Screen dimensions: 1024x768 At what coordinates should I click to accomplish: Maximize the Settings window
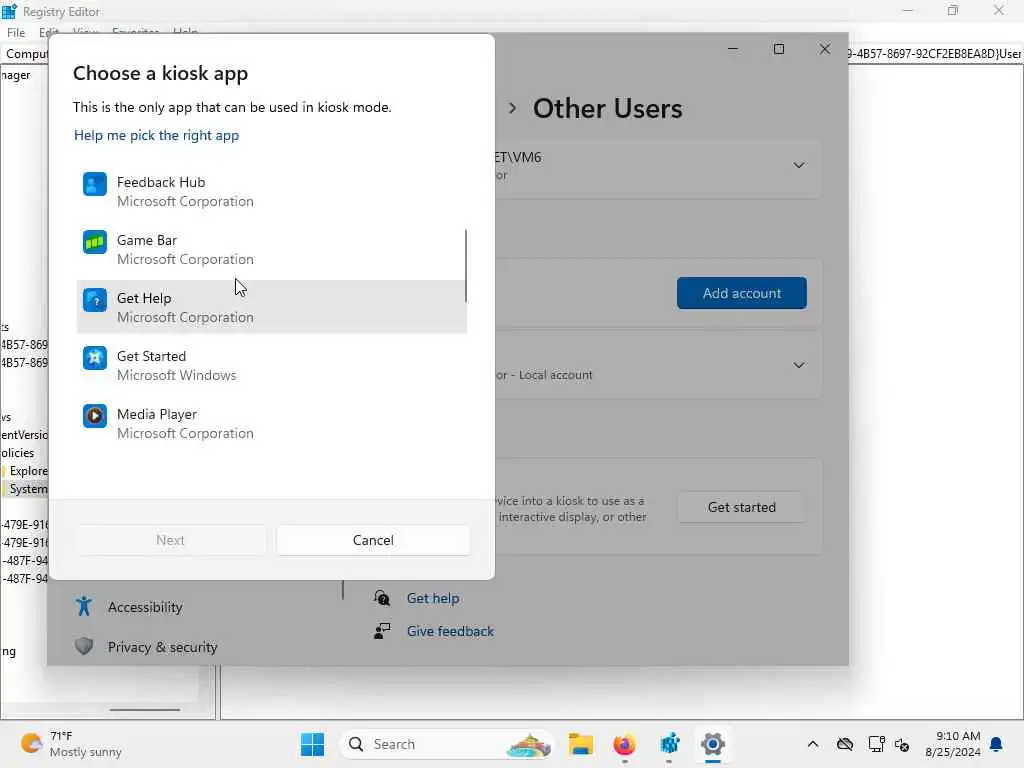778,49
